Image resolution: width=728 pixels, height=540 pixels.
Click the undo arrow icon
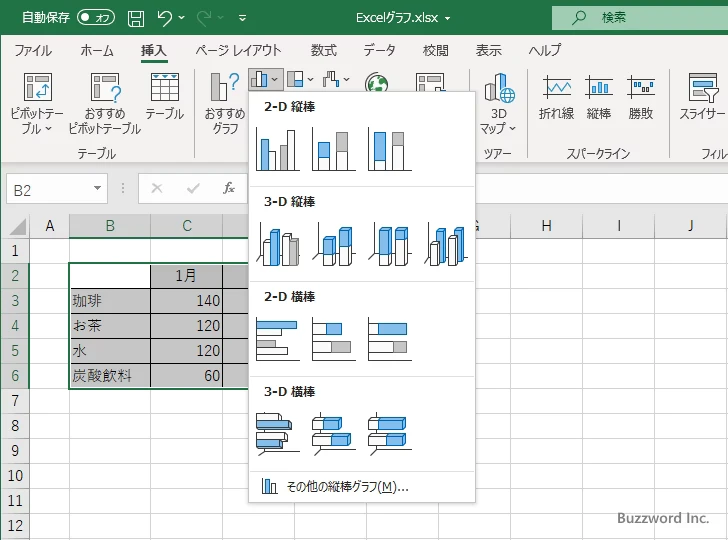coord(164,18)
